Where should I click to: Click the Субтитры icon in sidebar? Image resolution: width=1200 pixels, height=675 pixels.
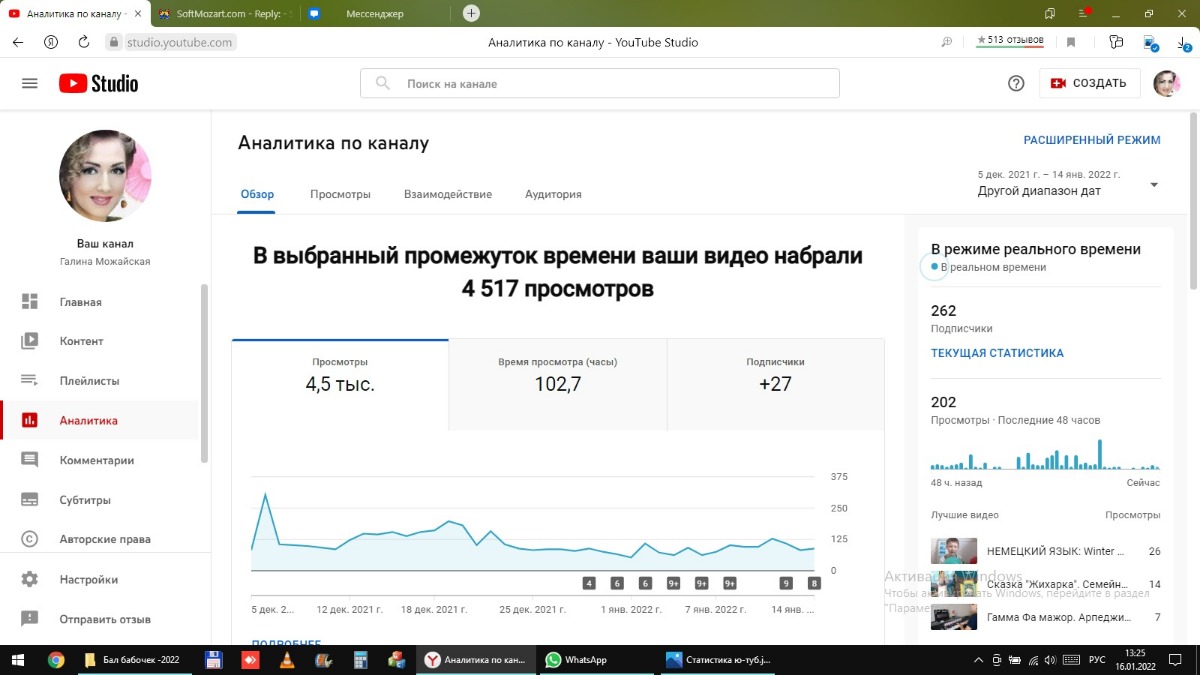(x=29, y=500)
